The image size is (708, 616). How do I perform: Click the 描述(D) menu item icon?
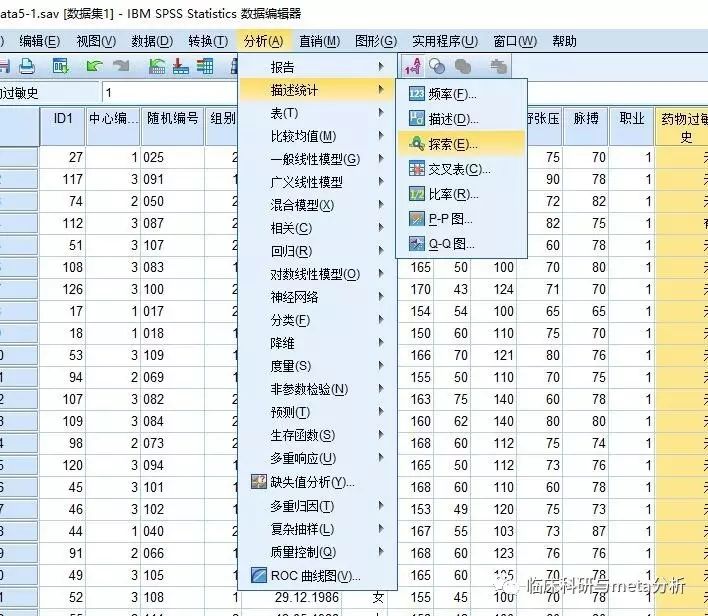416,119
